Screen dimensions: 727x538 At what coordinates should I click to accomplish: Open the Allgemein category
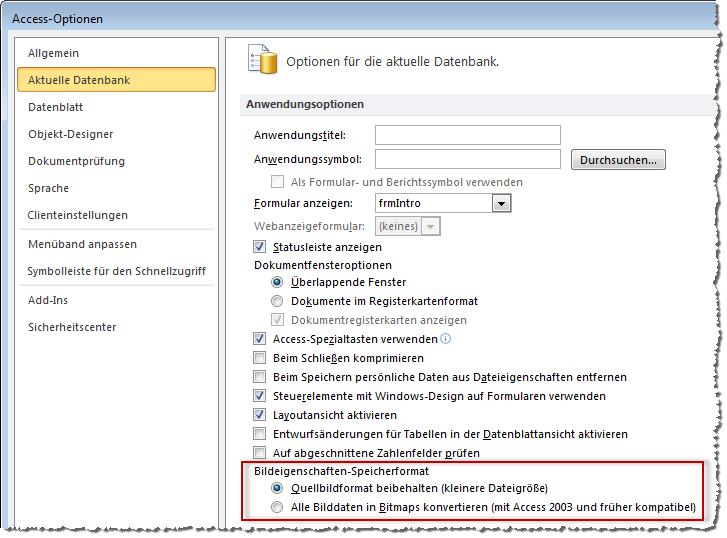(53, 53)
